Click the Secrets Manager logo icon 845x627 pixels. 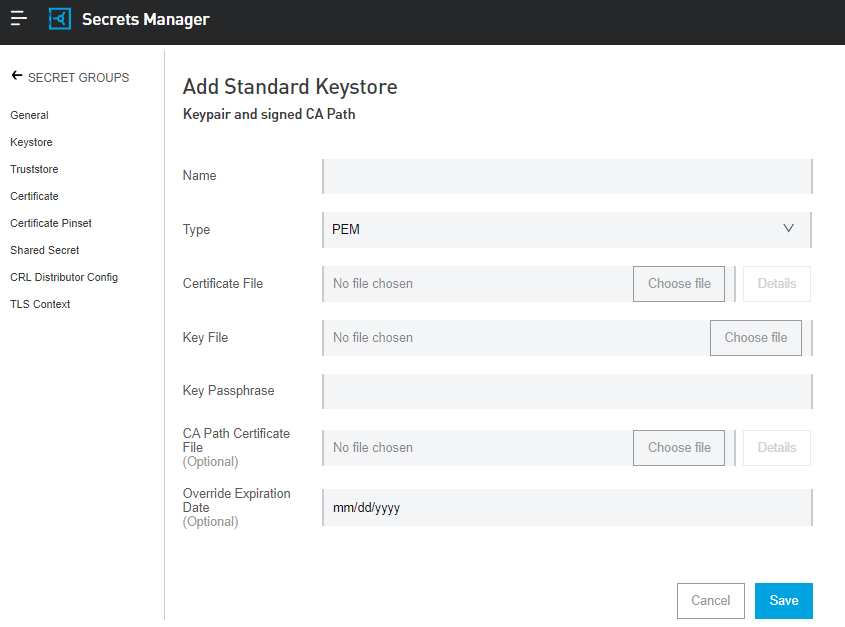(59, 18)
